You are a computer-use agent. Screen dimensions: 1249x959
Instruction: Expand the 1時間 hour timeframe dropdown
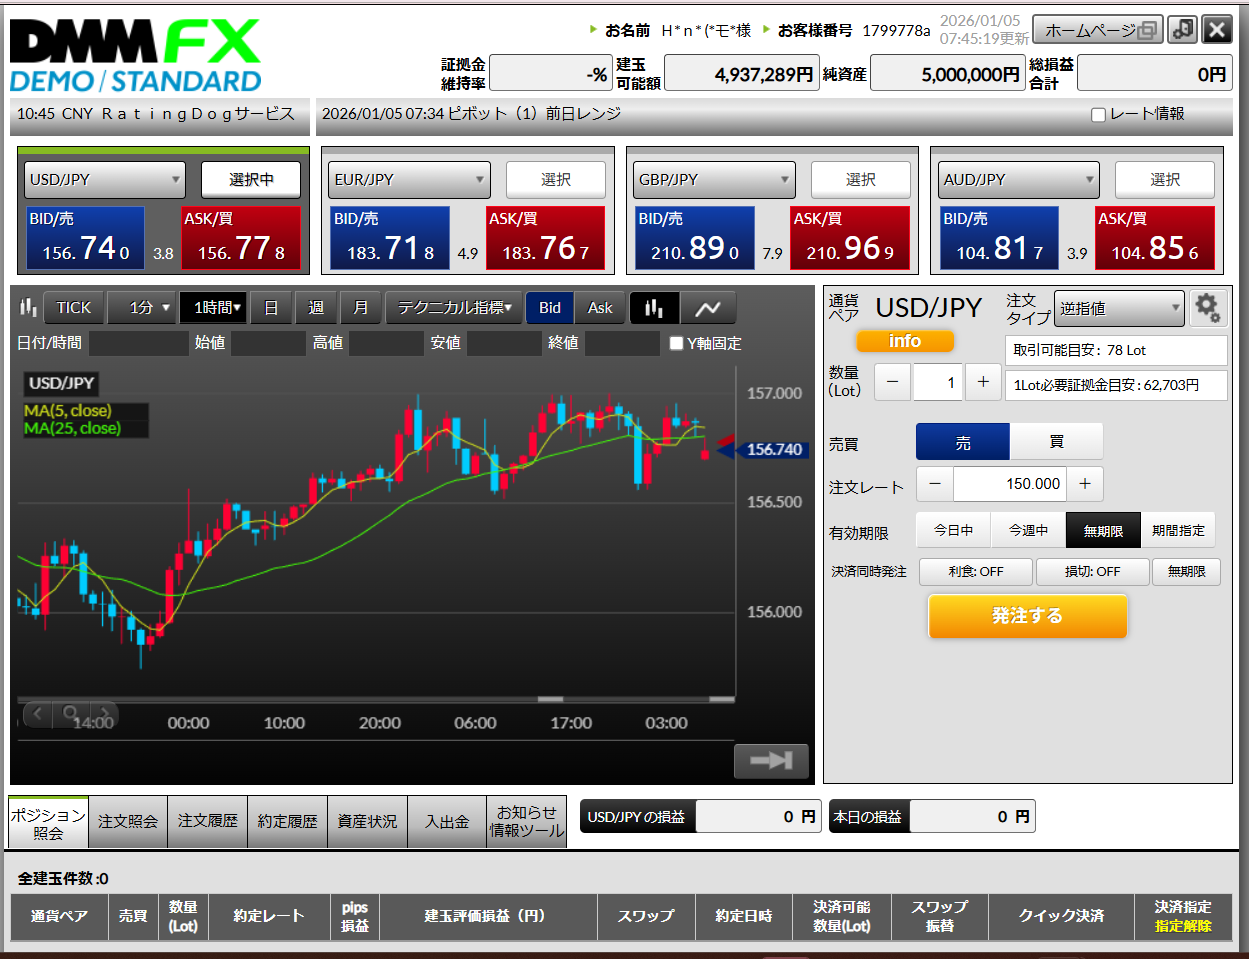213,308
